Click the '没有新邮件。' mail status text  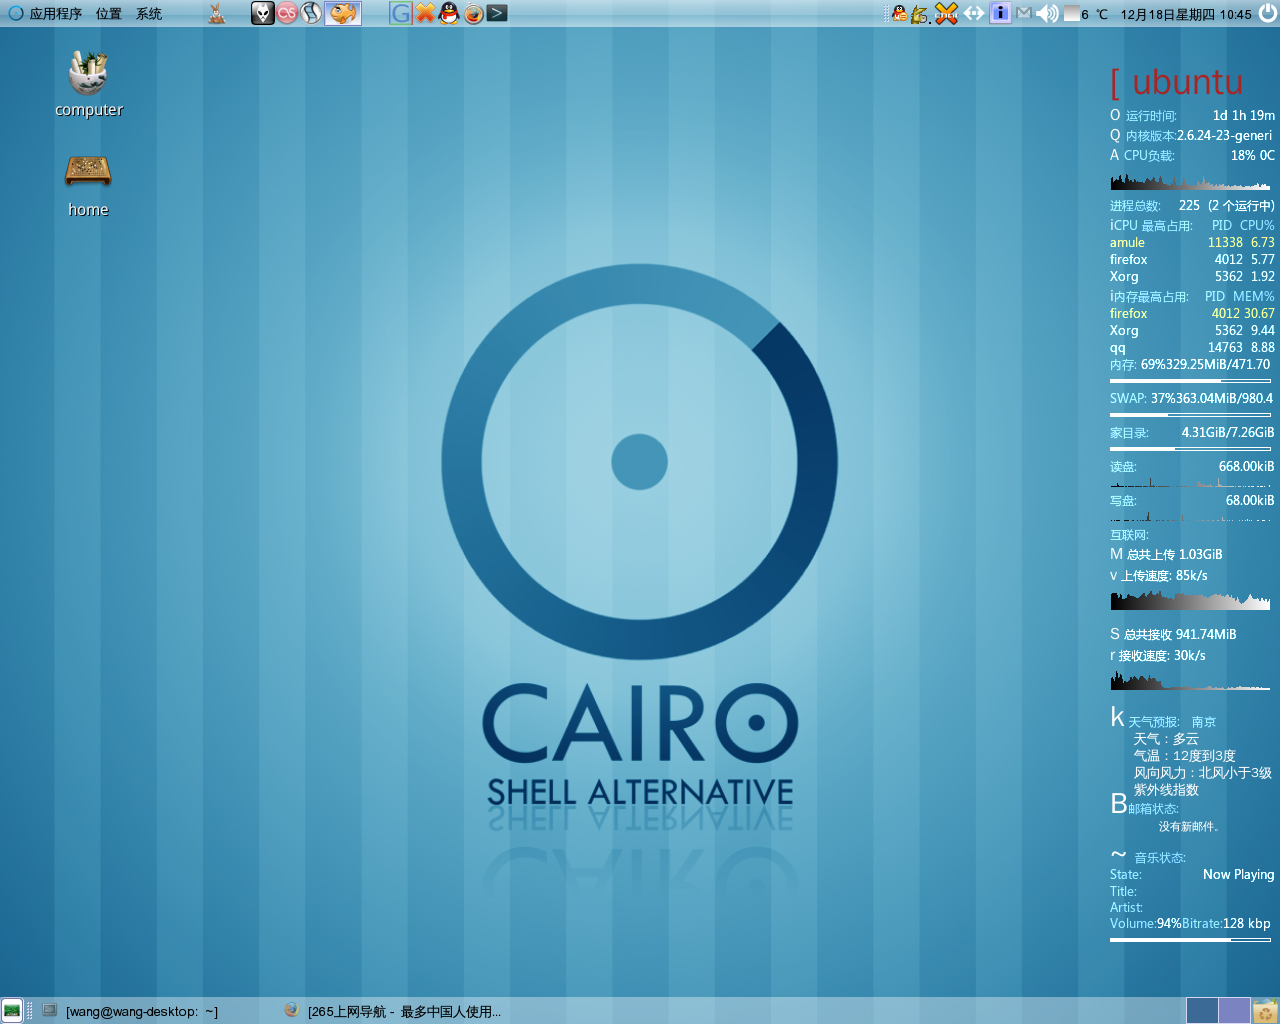tap(1191, 827)
